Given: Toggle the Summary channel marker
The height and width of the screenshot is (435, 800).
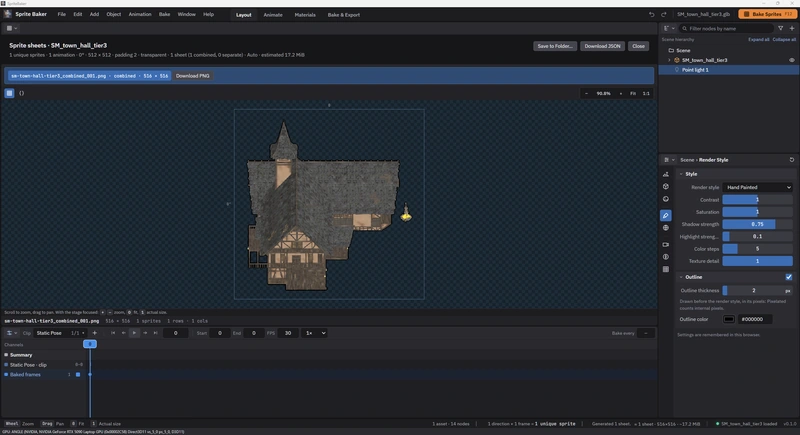Looking at the screenshot, I should pos(6,355).
